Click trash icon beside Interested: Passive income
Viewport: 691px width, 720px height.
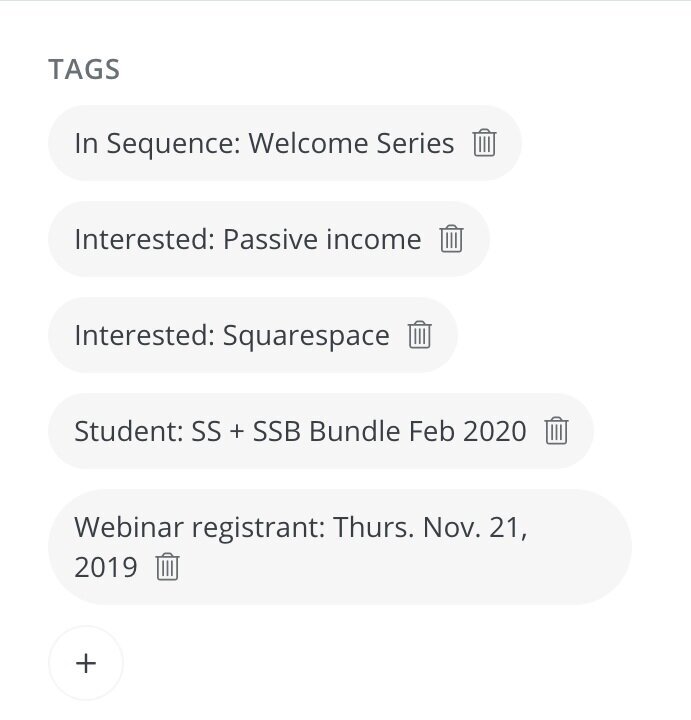point(451,239)
